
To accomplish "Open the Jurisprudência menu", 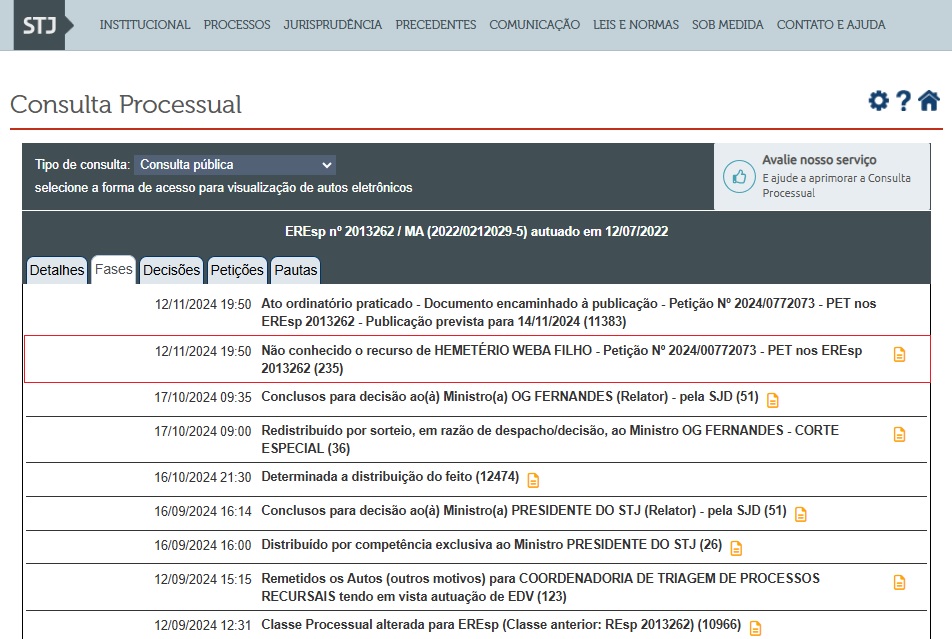I will (x=332, y=24).
